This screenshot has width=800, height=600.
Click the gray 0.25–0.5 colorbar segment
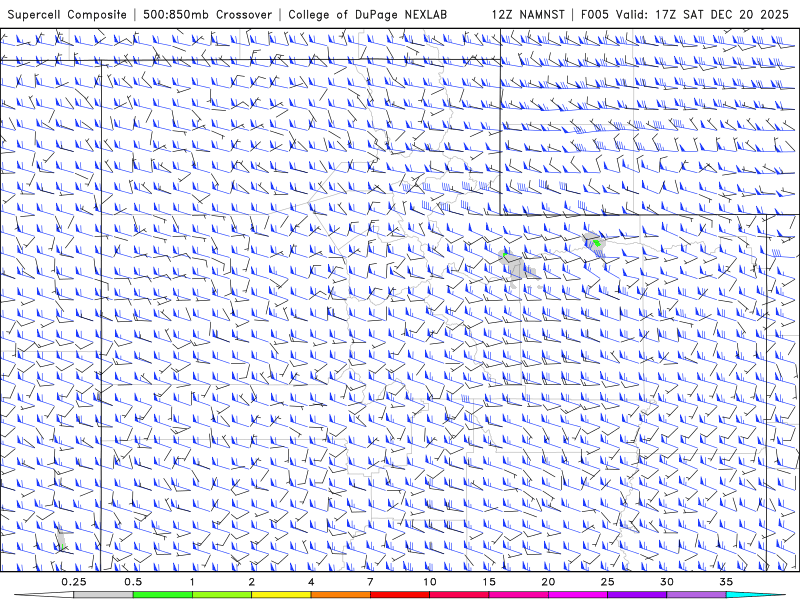coord(103,595)
